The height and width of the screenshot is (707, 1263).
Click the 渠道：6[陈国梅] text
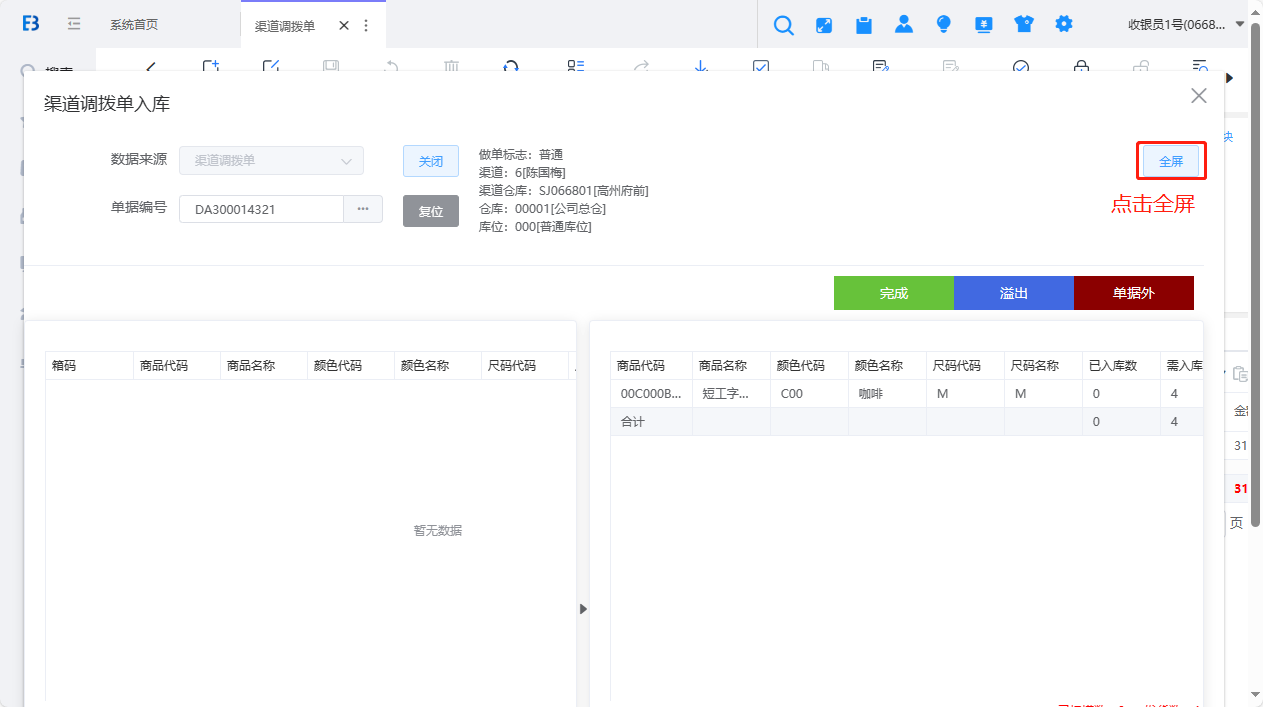[522, 173]
